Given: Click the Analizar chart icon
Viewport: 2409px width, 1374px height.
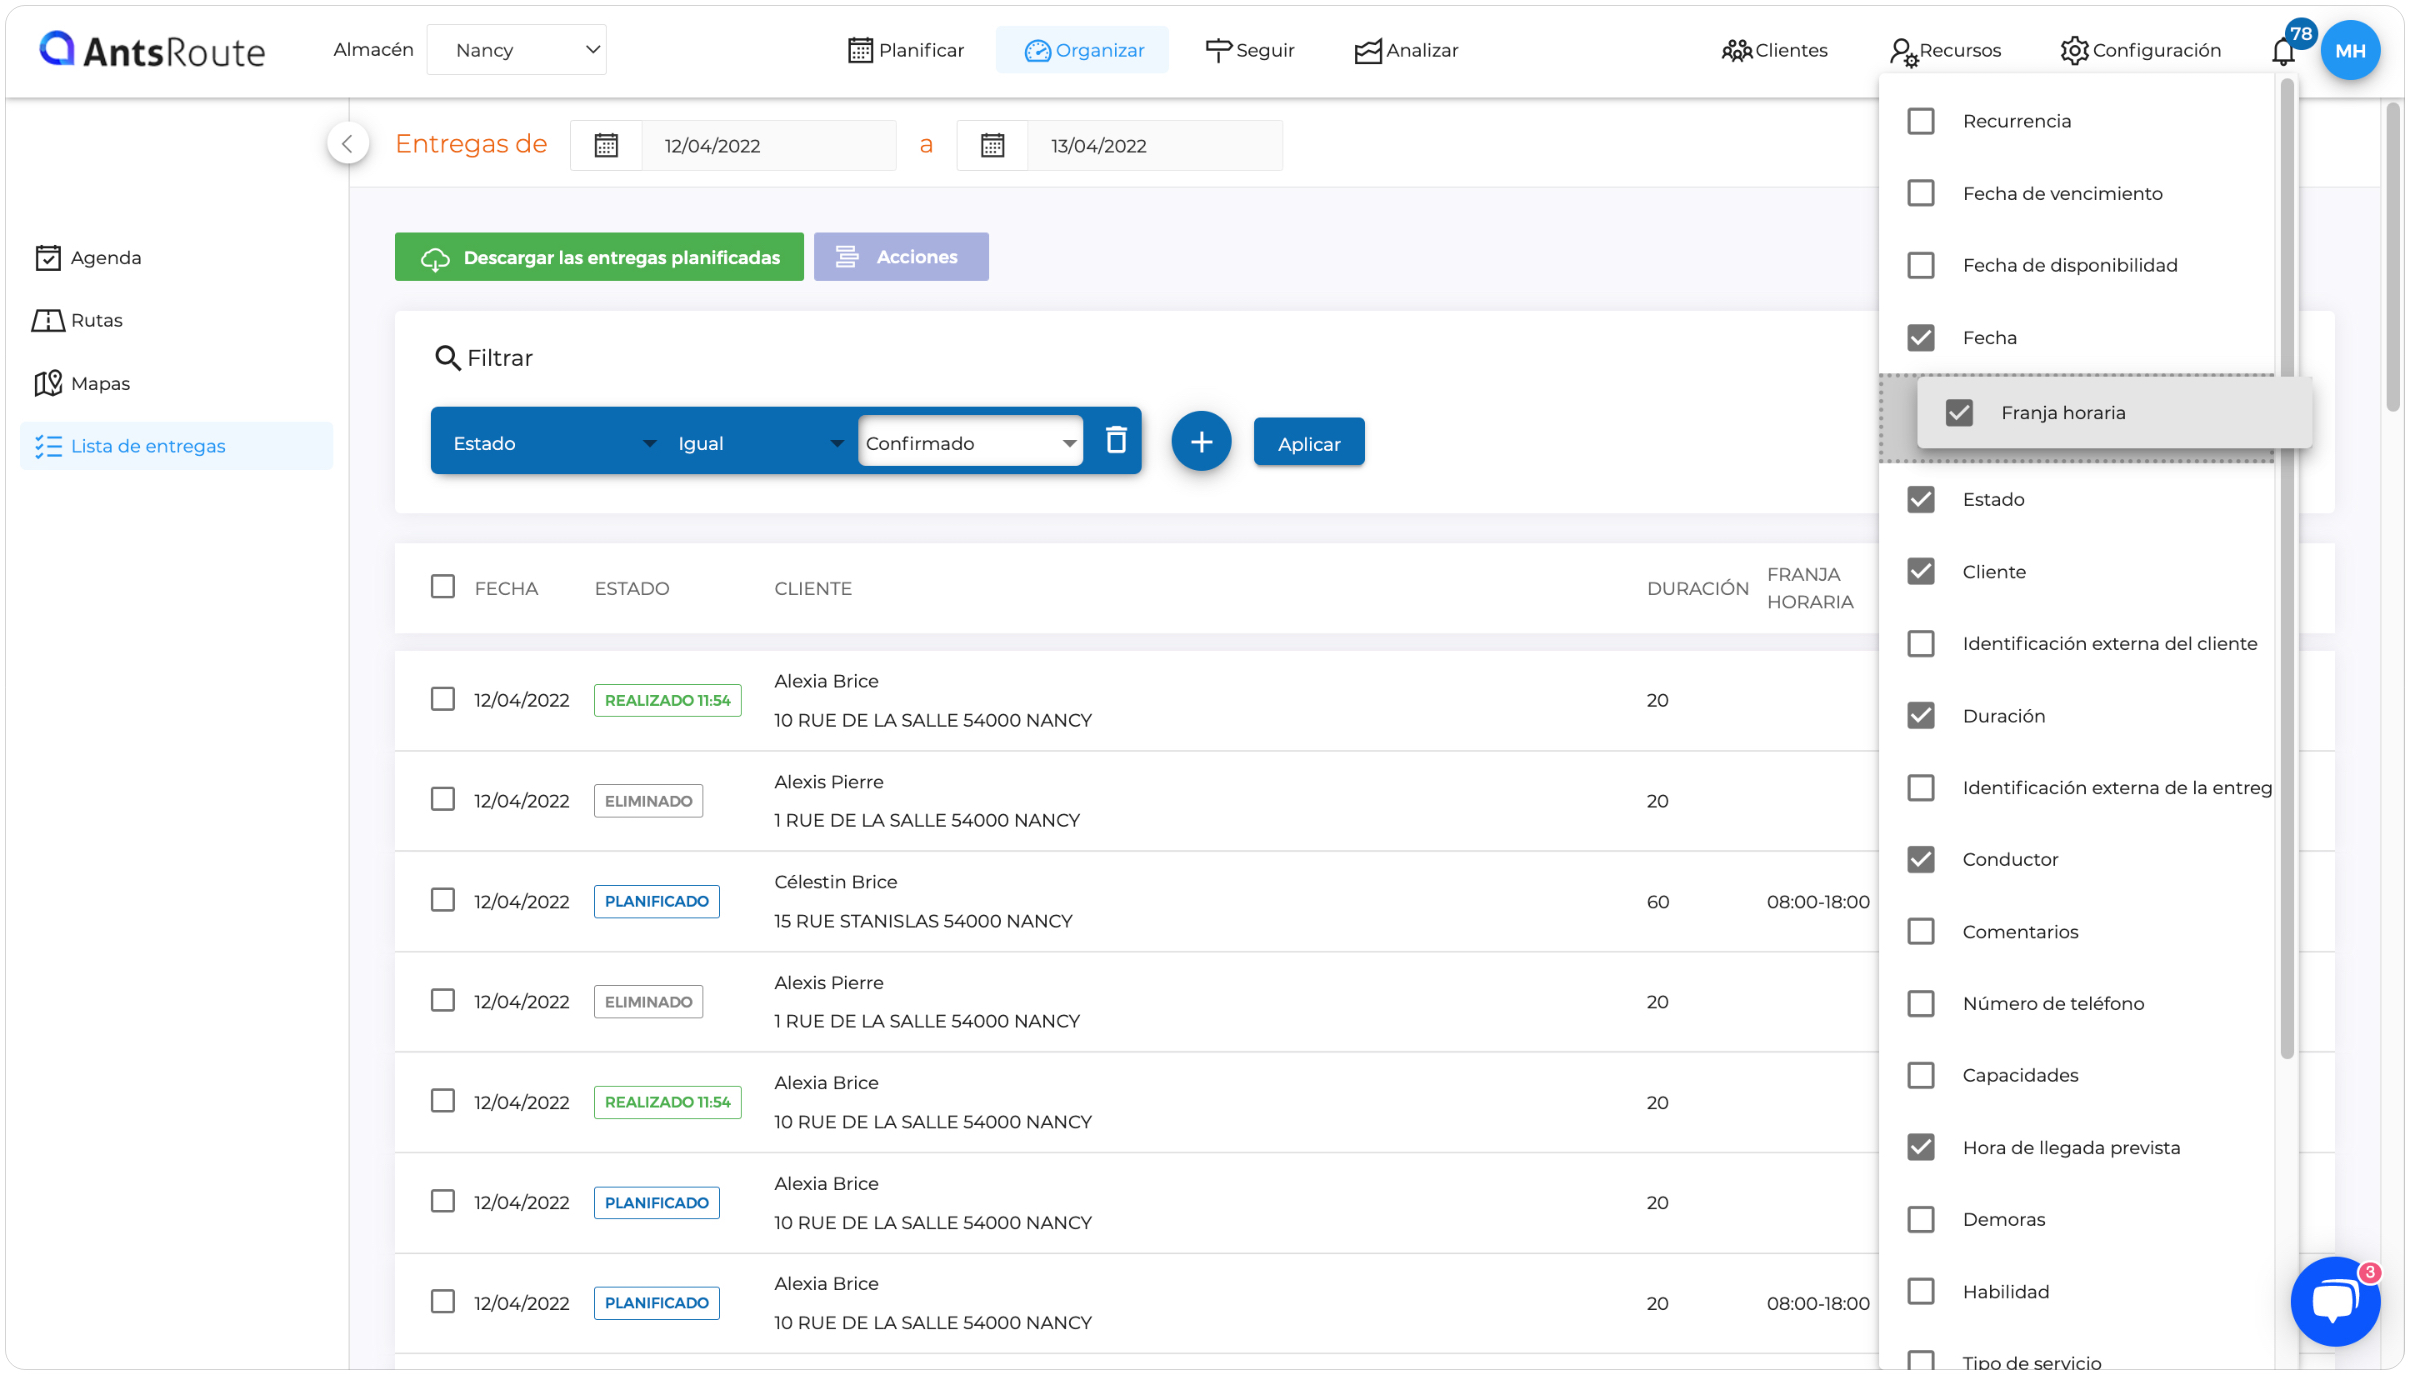Looking at the screenshot, I should pyautogui.click(x=1368, y=50).
